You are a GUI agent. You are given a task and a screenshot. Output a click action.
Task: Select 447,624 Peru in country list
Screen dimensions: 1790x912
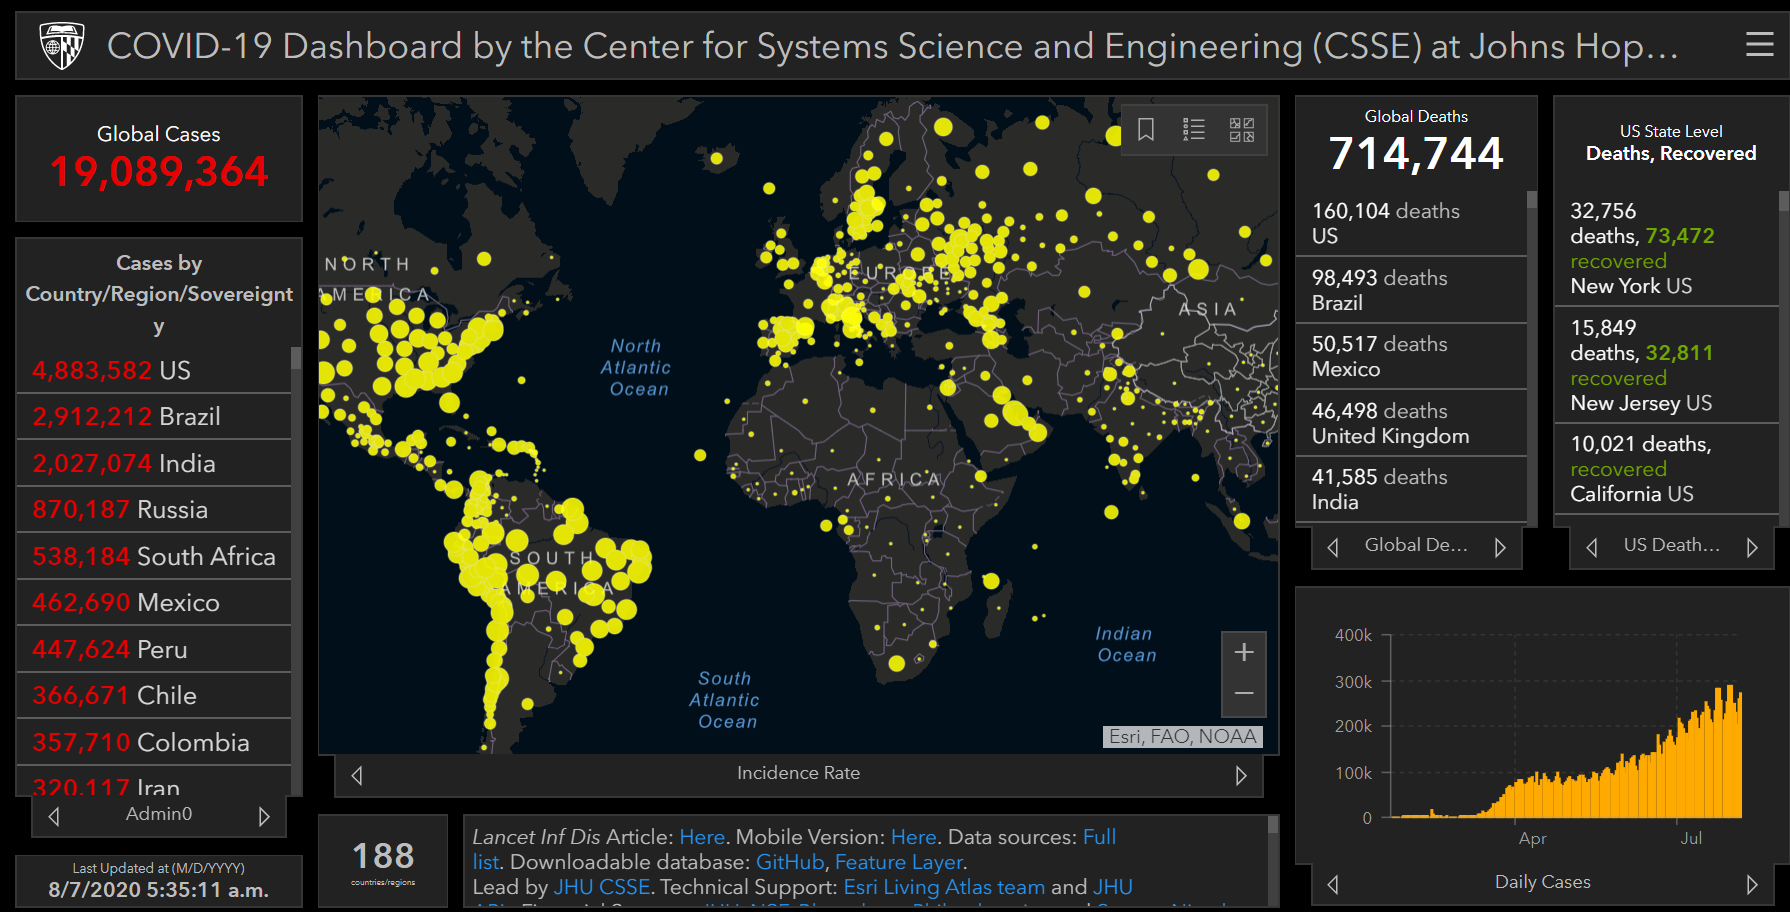[x=154, y=649]
